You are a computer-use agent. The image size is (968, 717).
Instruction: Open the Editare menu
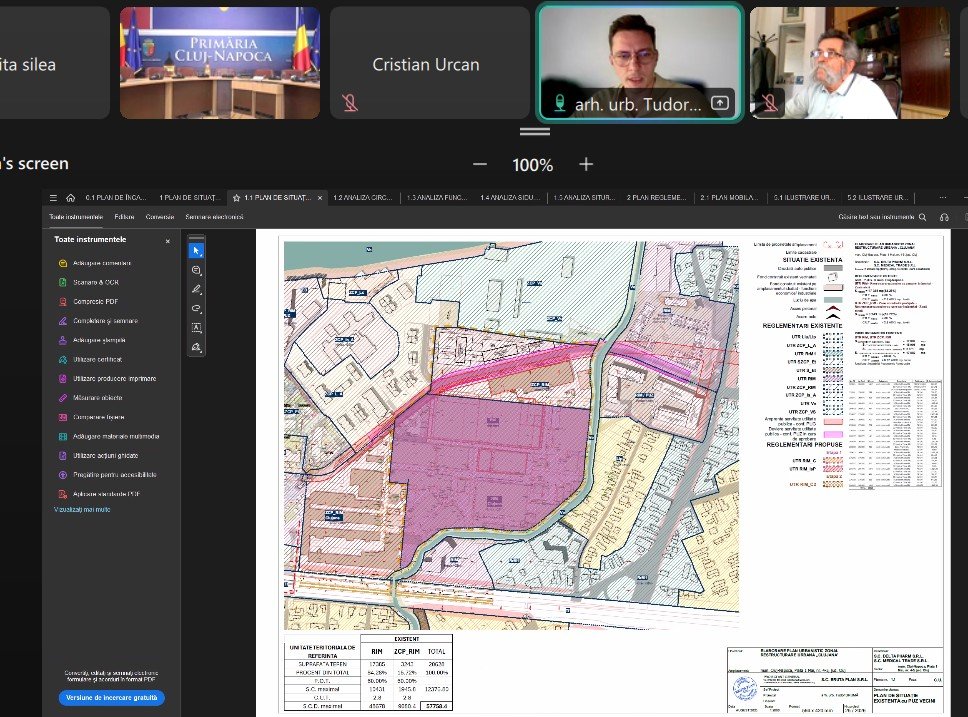124,217
